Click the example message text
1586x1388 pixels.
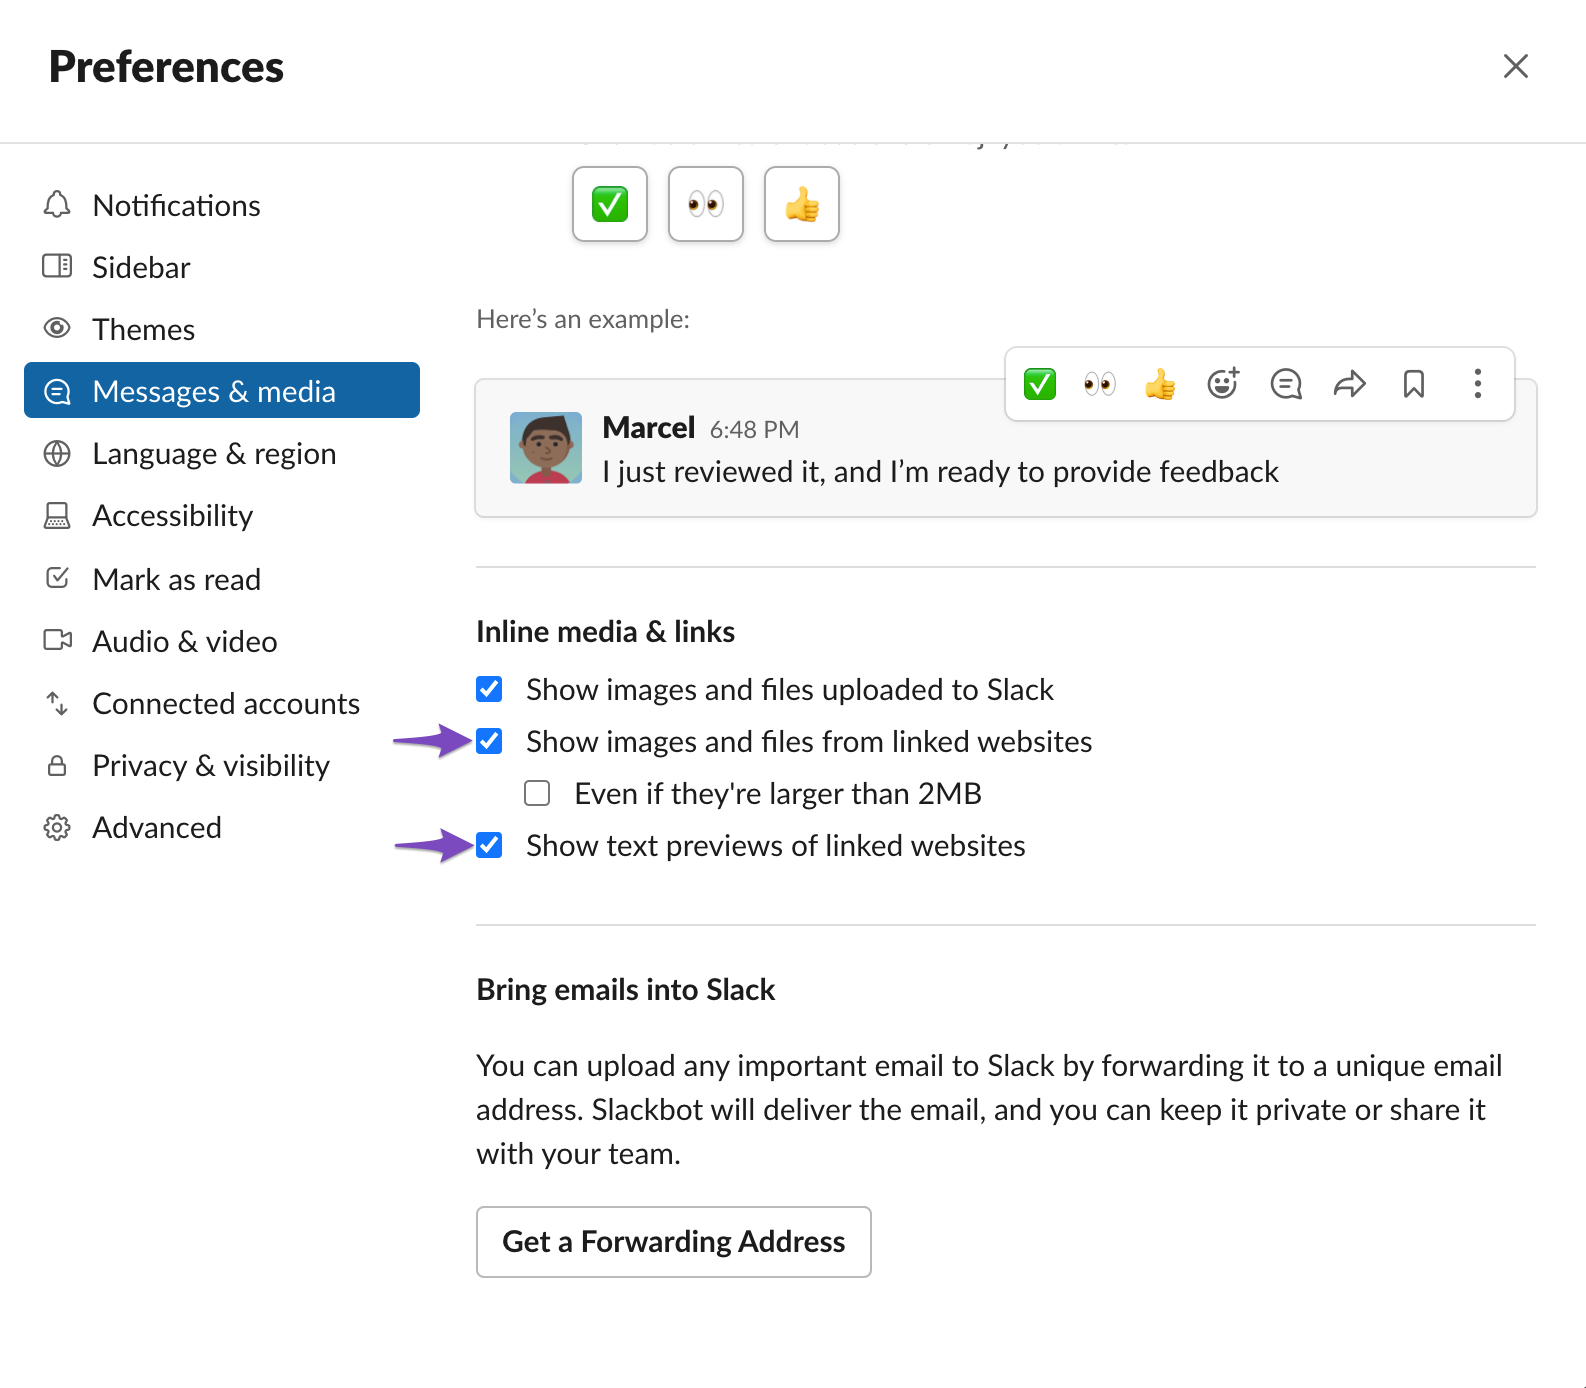tap(940, 471)
